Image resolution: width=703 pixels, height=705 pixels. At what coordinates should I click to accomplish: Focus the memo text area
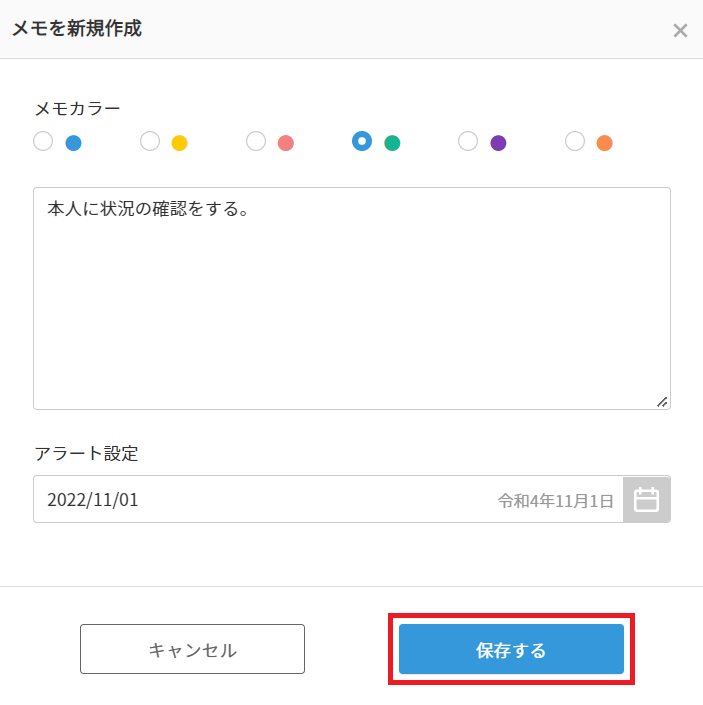pos(351,300)
